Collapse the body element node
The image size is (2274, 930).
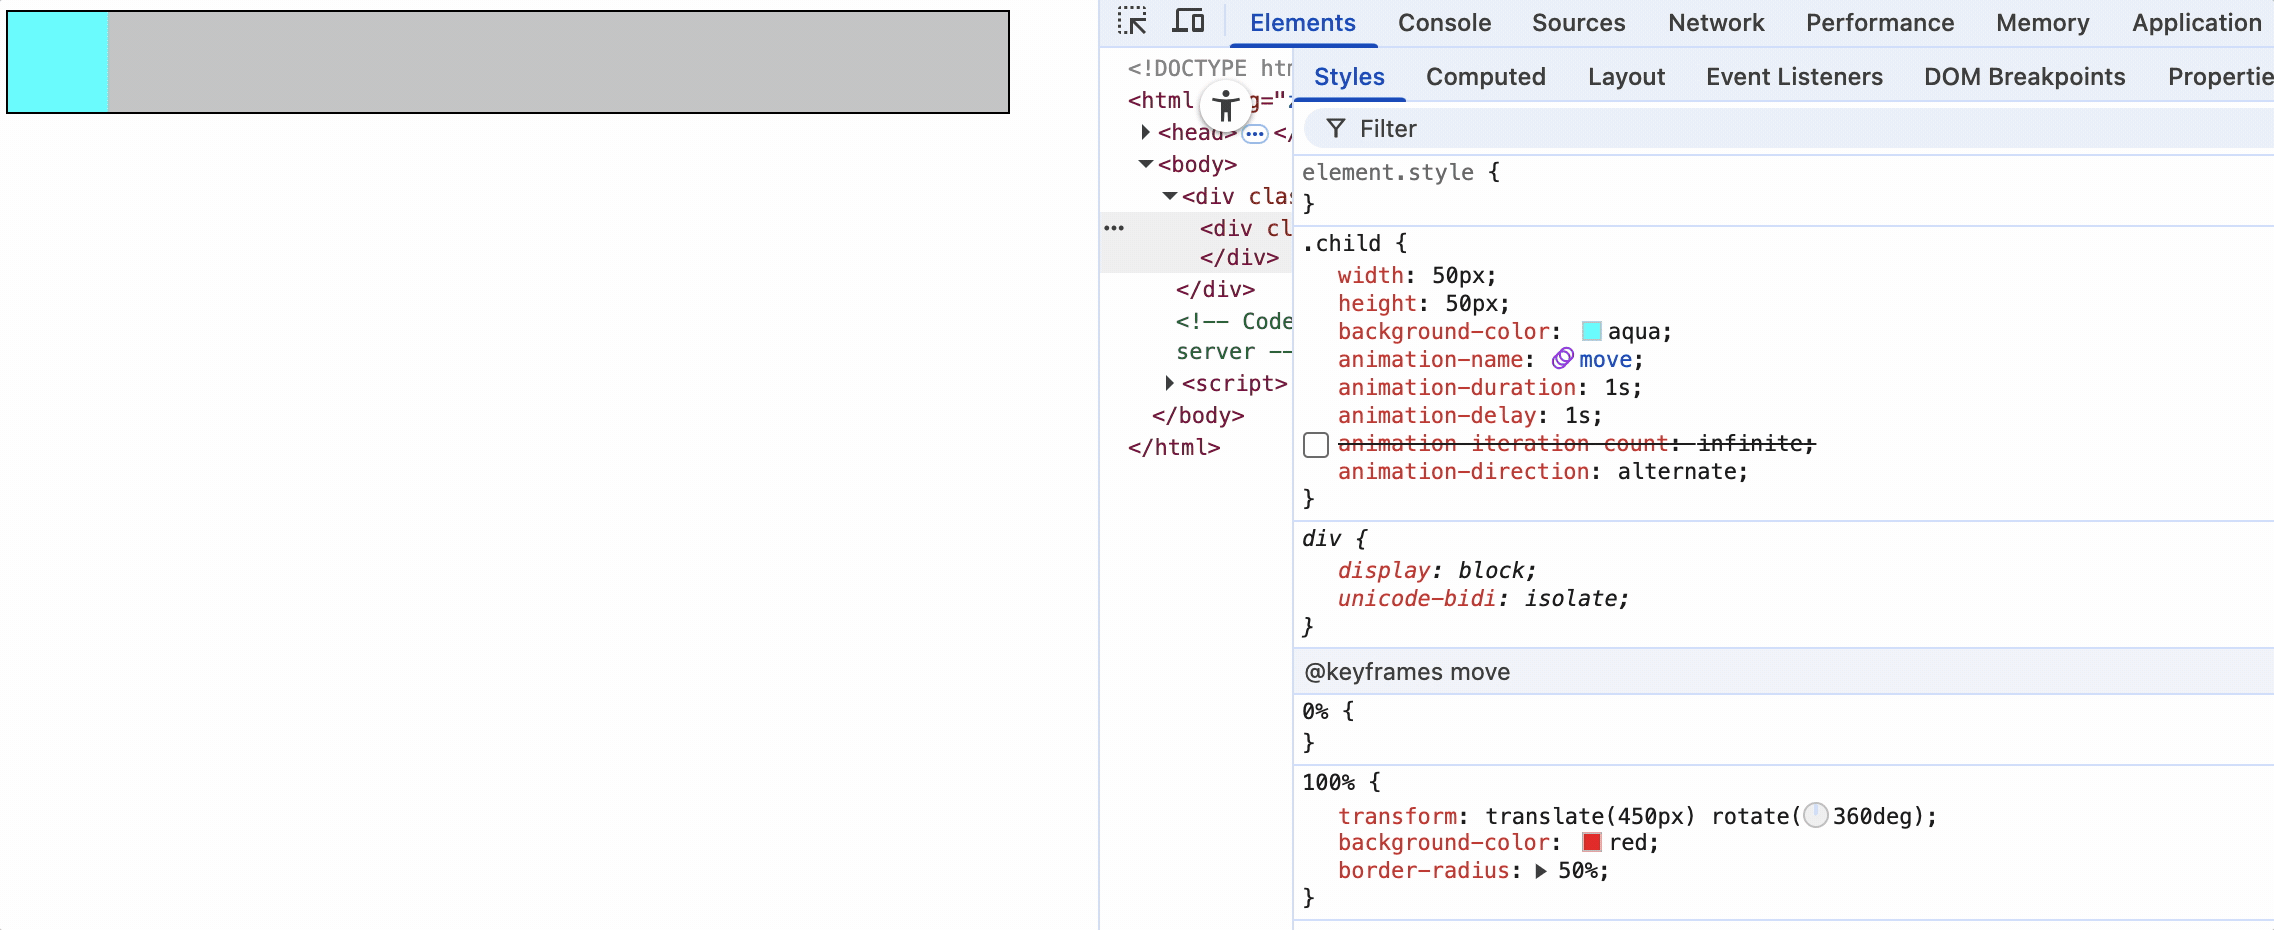(x=1146, y=164)
